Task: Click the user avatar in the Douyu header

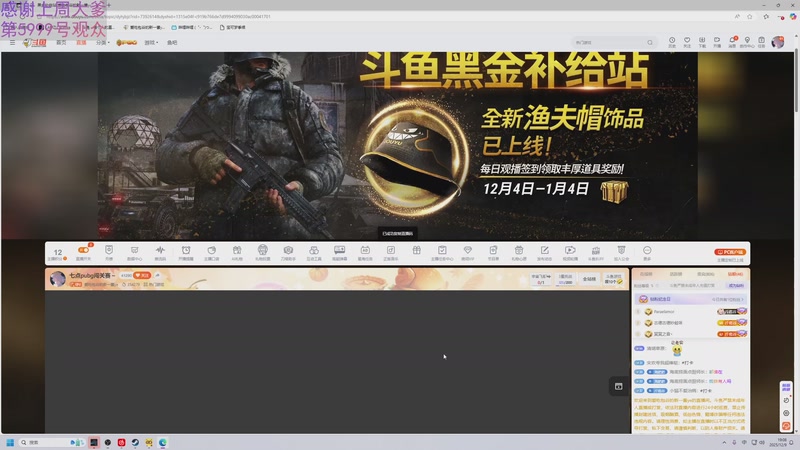Action: tap(778, 42)
